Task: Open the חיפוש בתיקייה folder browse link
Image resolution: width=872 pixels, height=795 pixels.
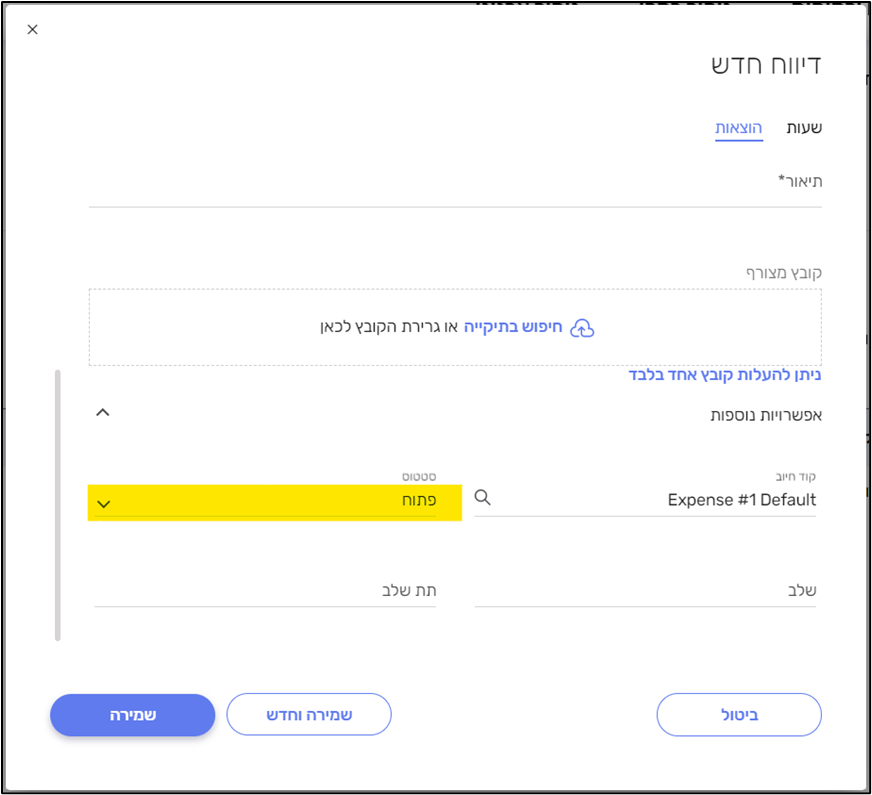Action: tap(513, 327)
